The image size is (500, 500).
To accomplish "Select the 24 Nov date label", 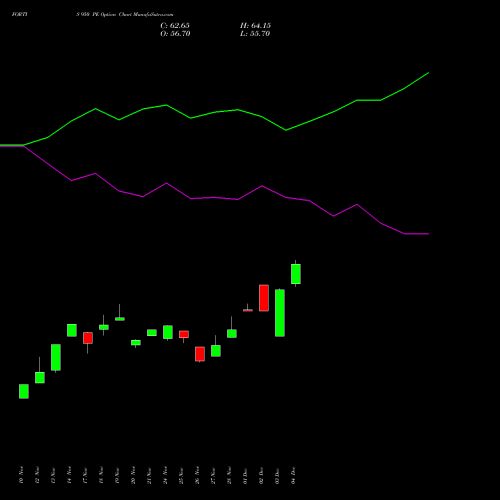I will pyautogui.click(x=165, y=475).
